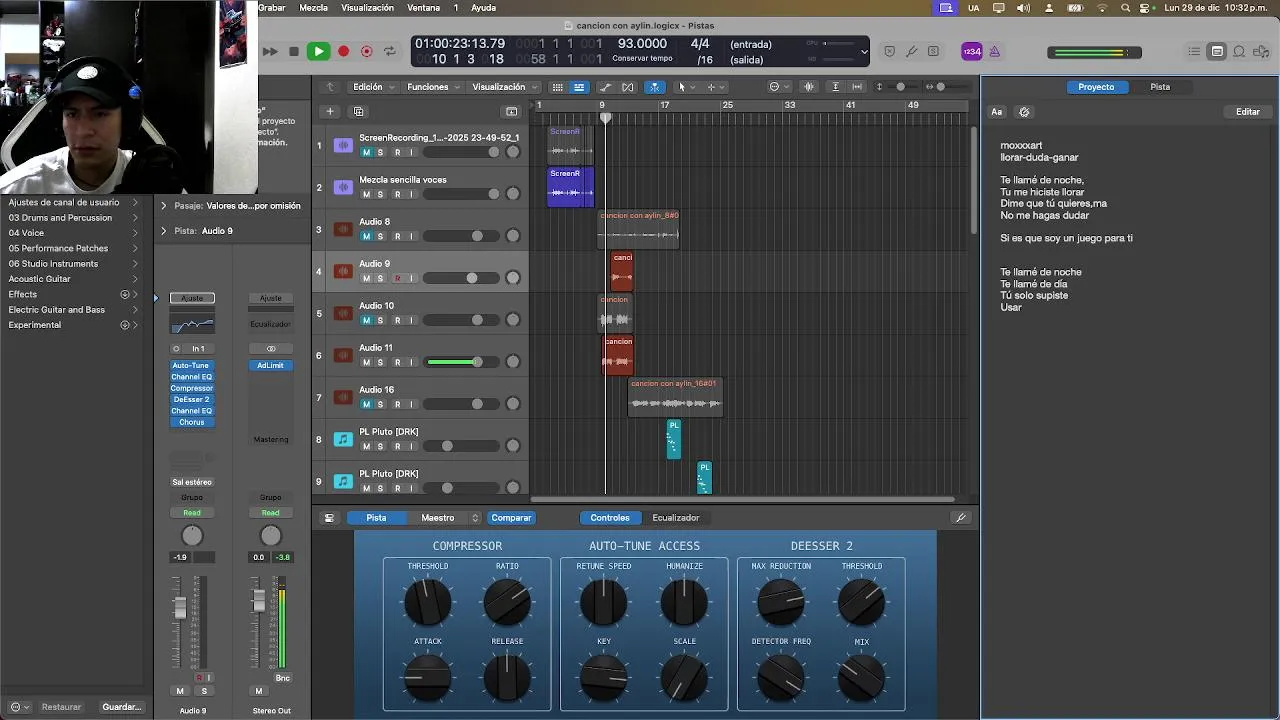This screenshot has height=720, width=1280.
Task: Click the Capture Recording button
Action: [x=367, y=51]
